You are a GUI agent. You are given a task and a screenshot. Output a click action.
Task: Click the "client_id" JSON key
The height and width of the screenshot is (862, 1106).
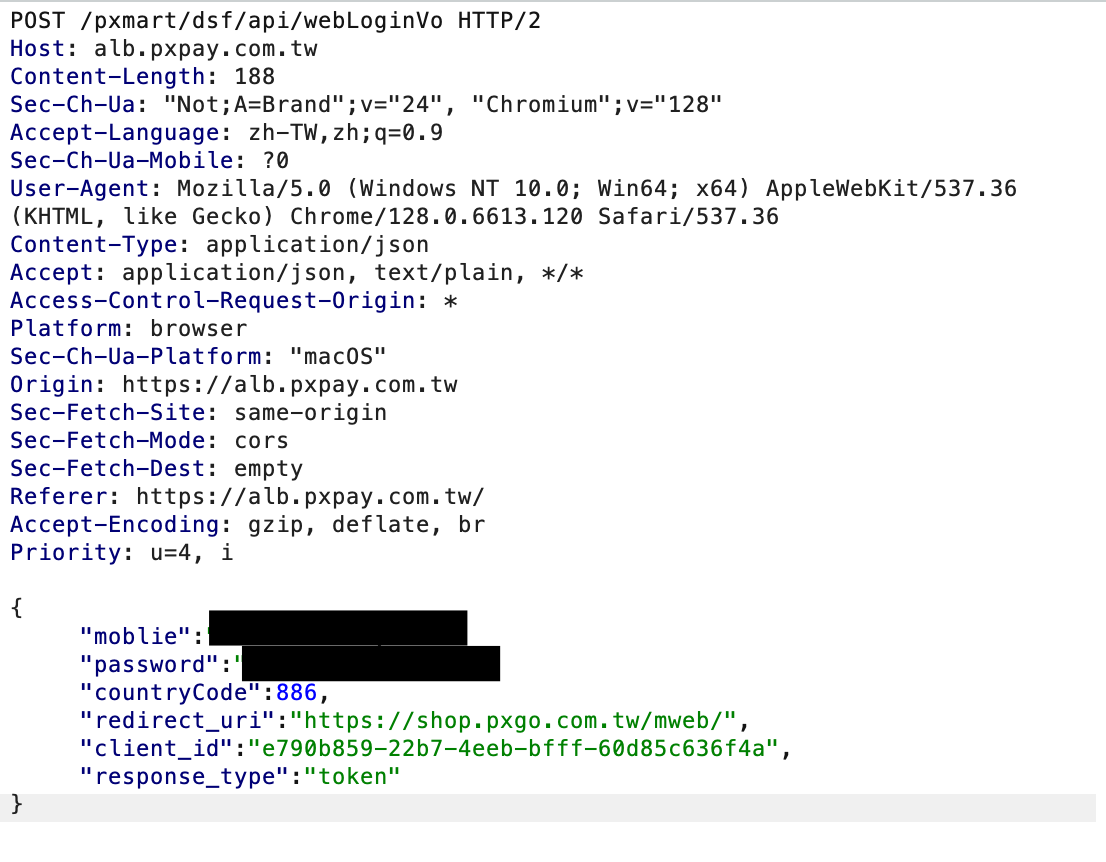[x=157, y=748]
